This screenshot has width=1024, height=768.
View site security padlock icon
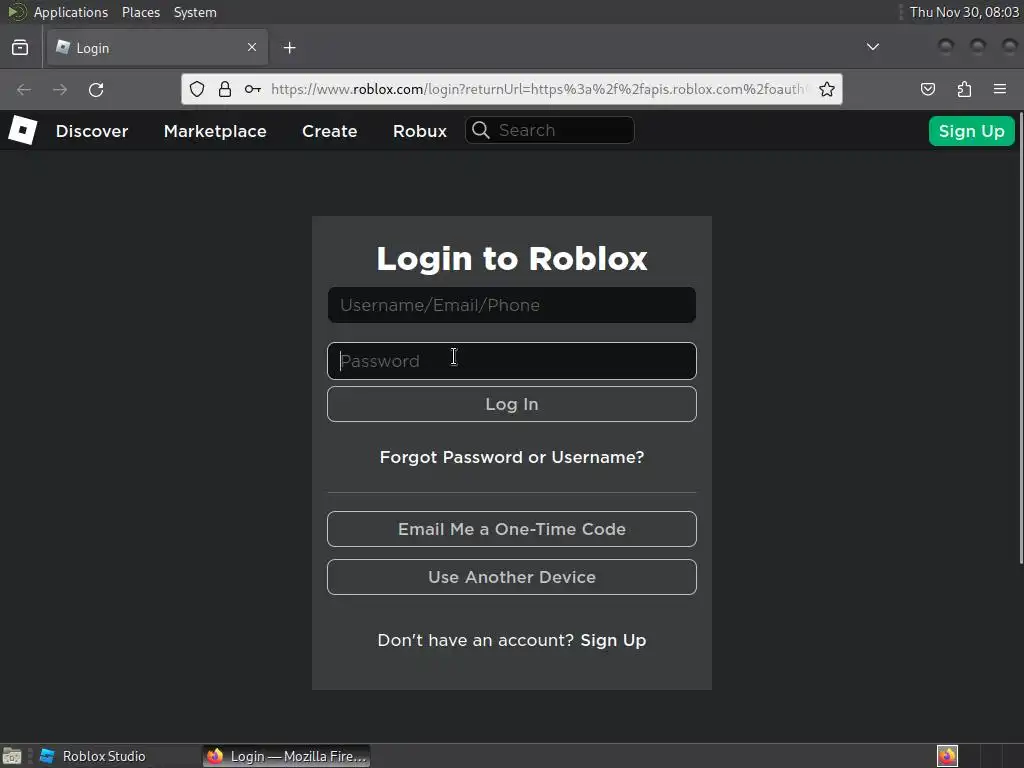tap(225, 89)
